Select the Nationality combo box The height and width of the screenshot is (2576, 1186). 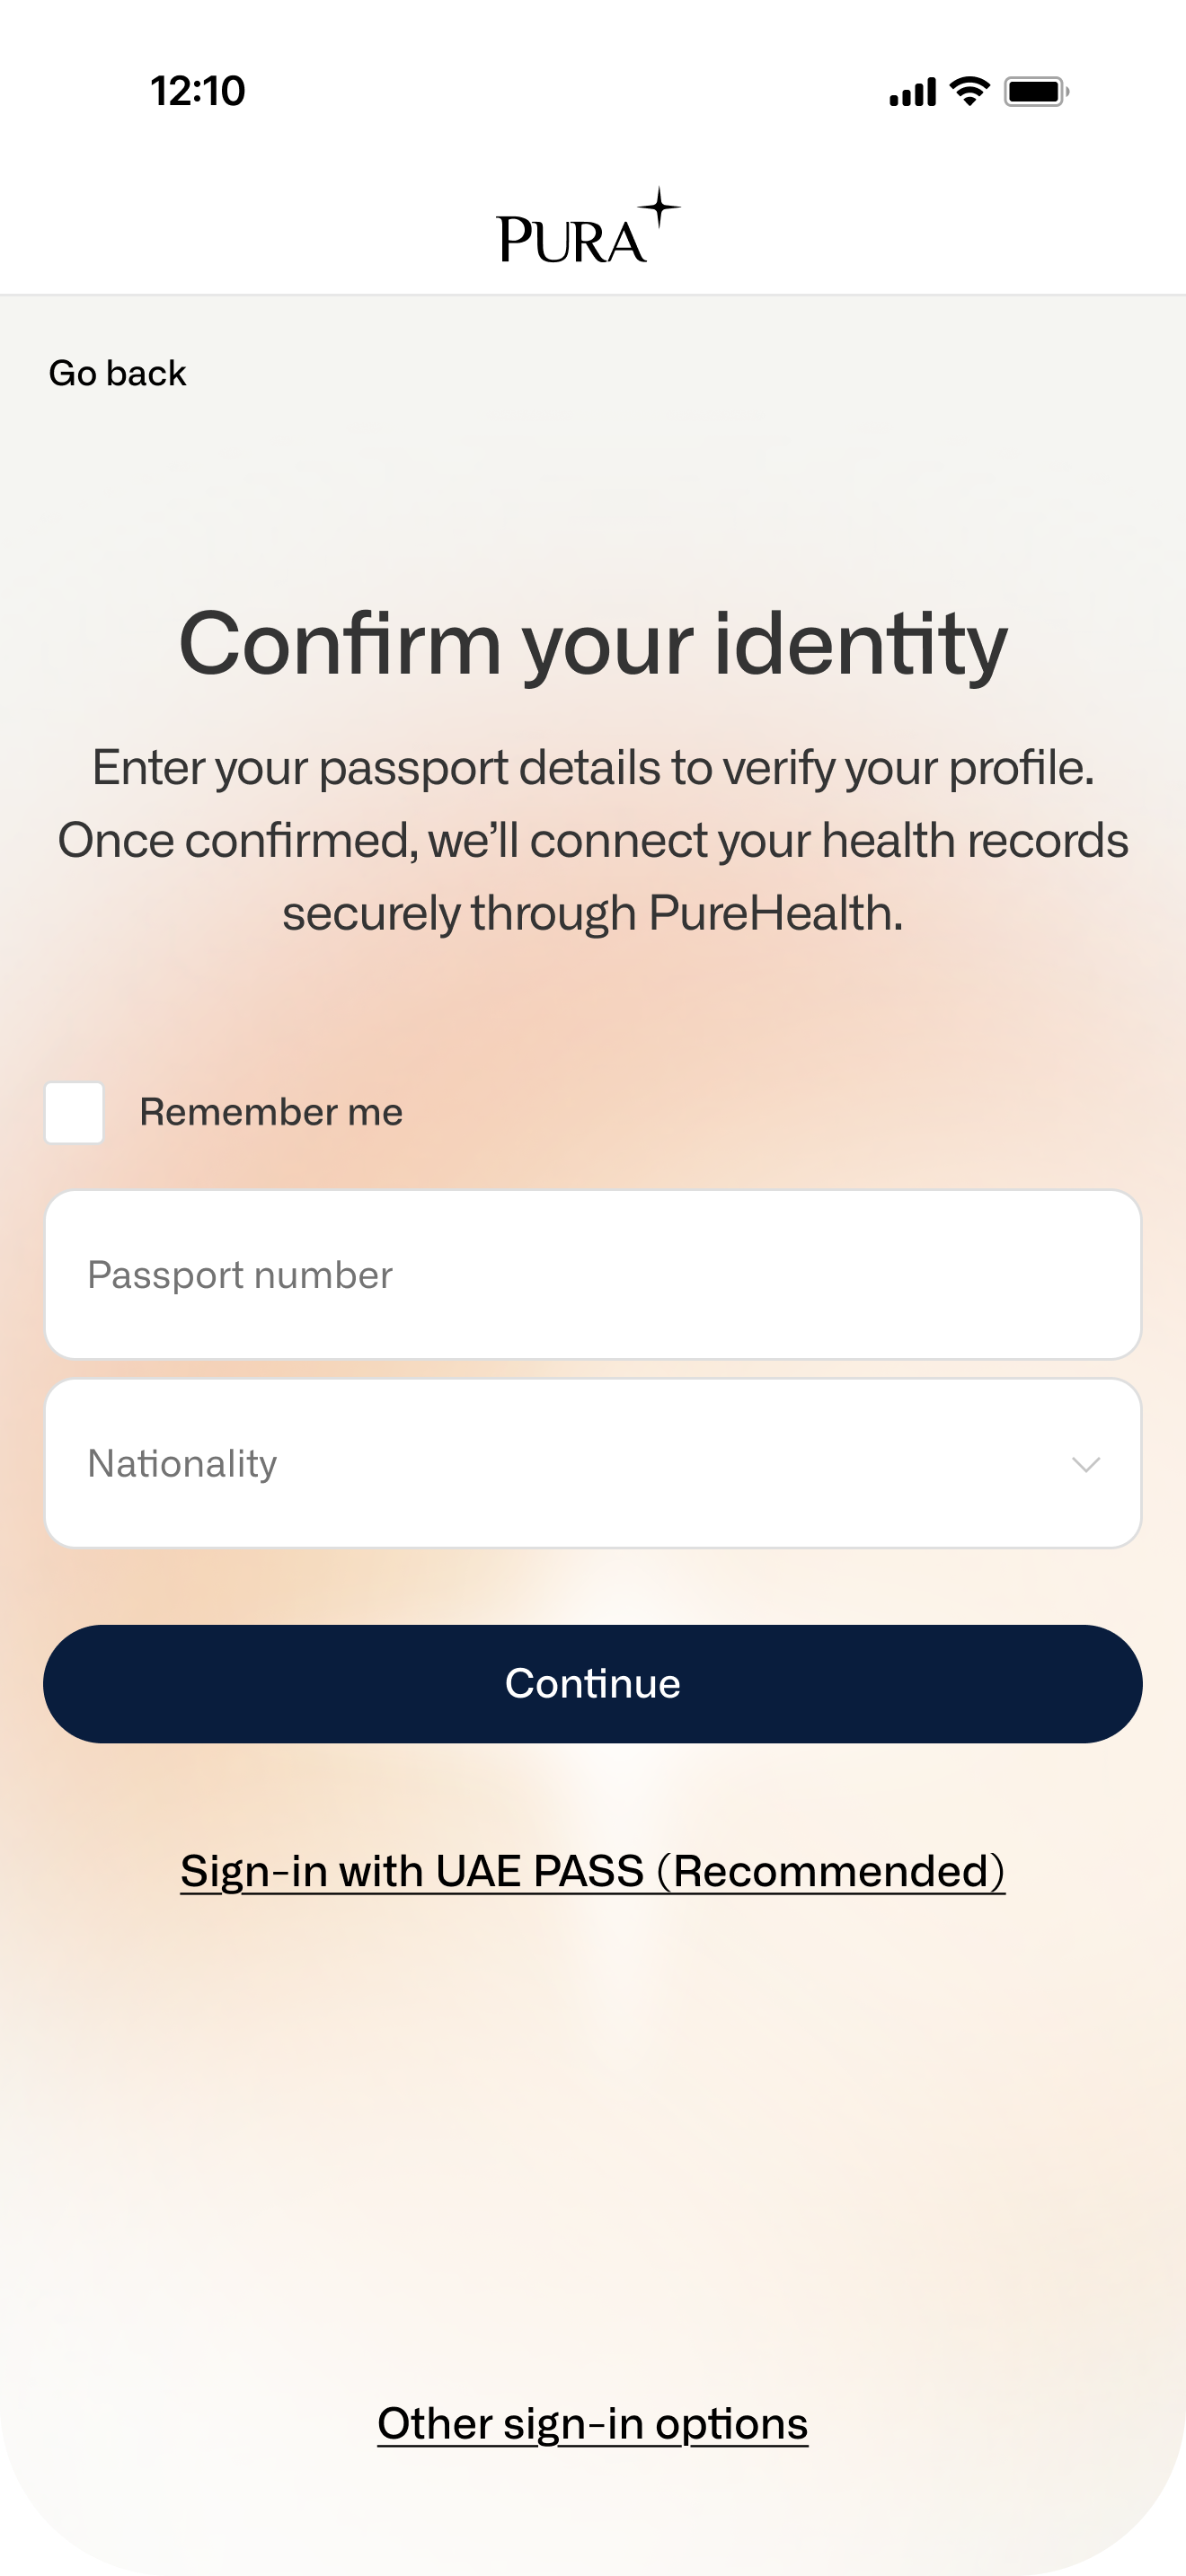coord(592,1462)
